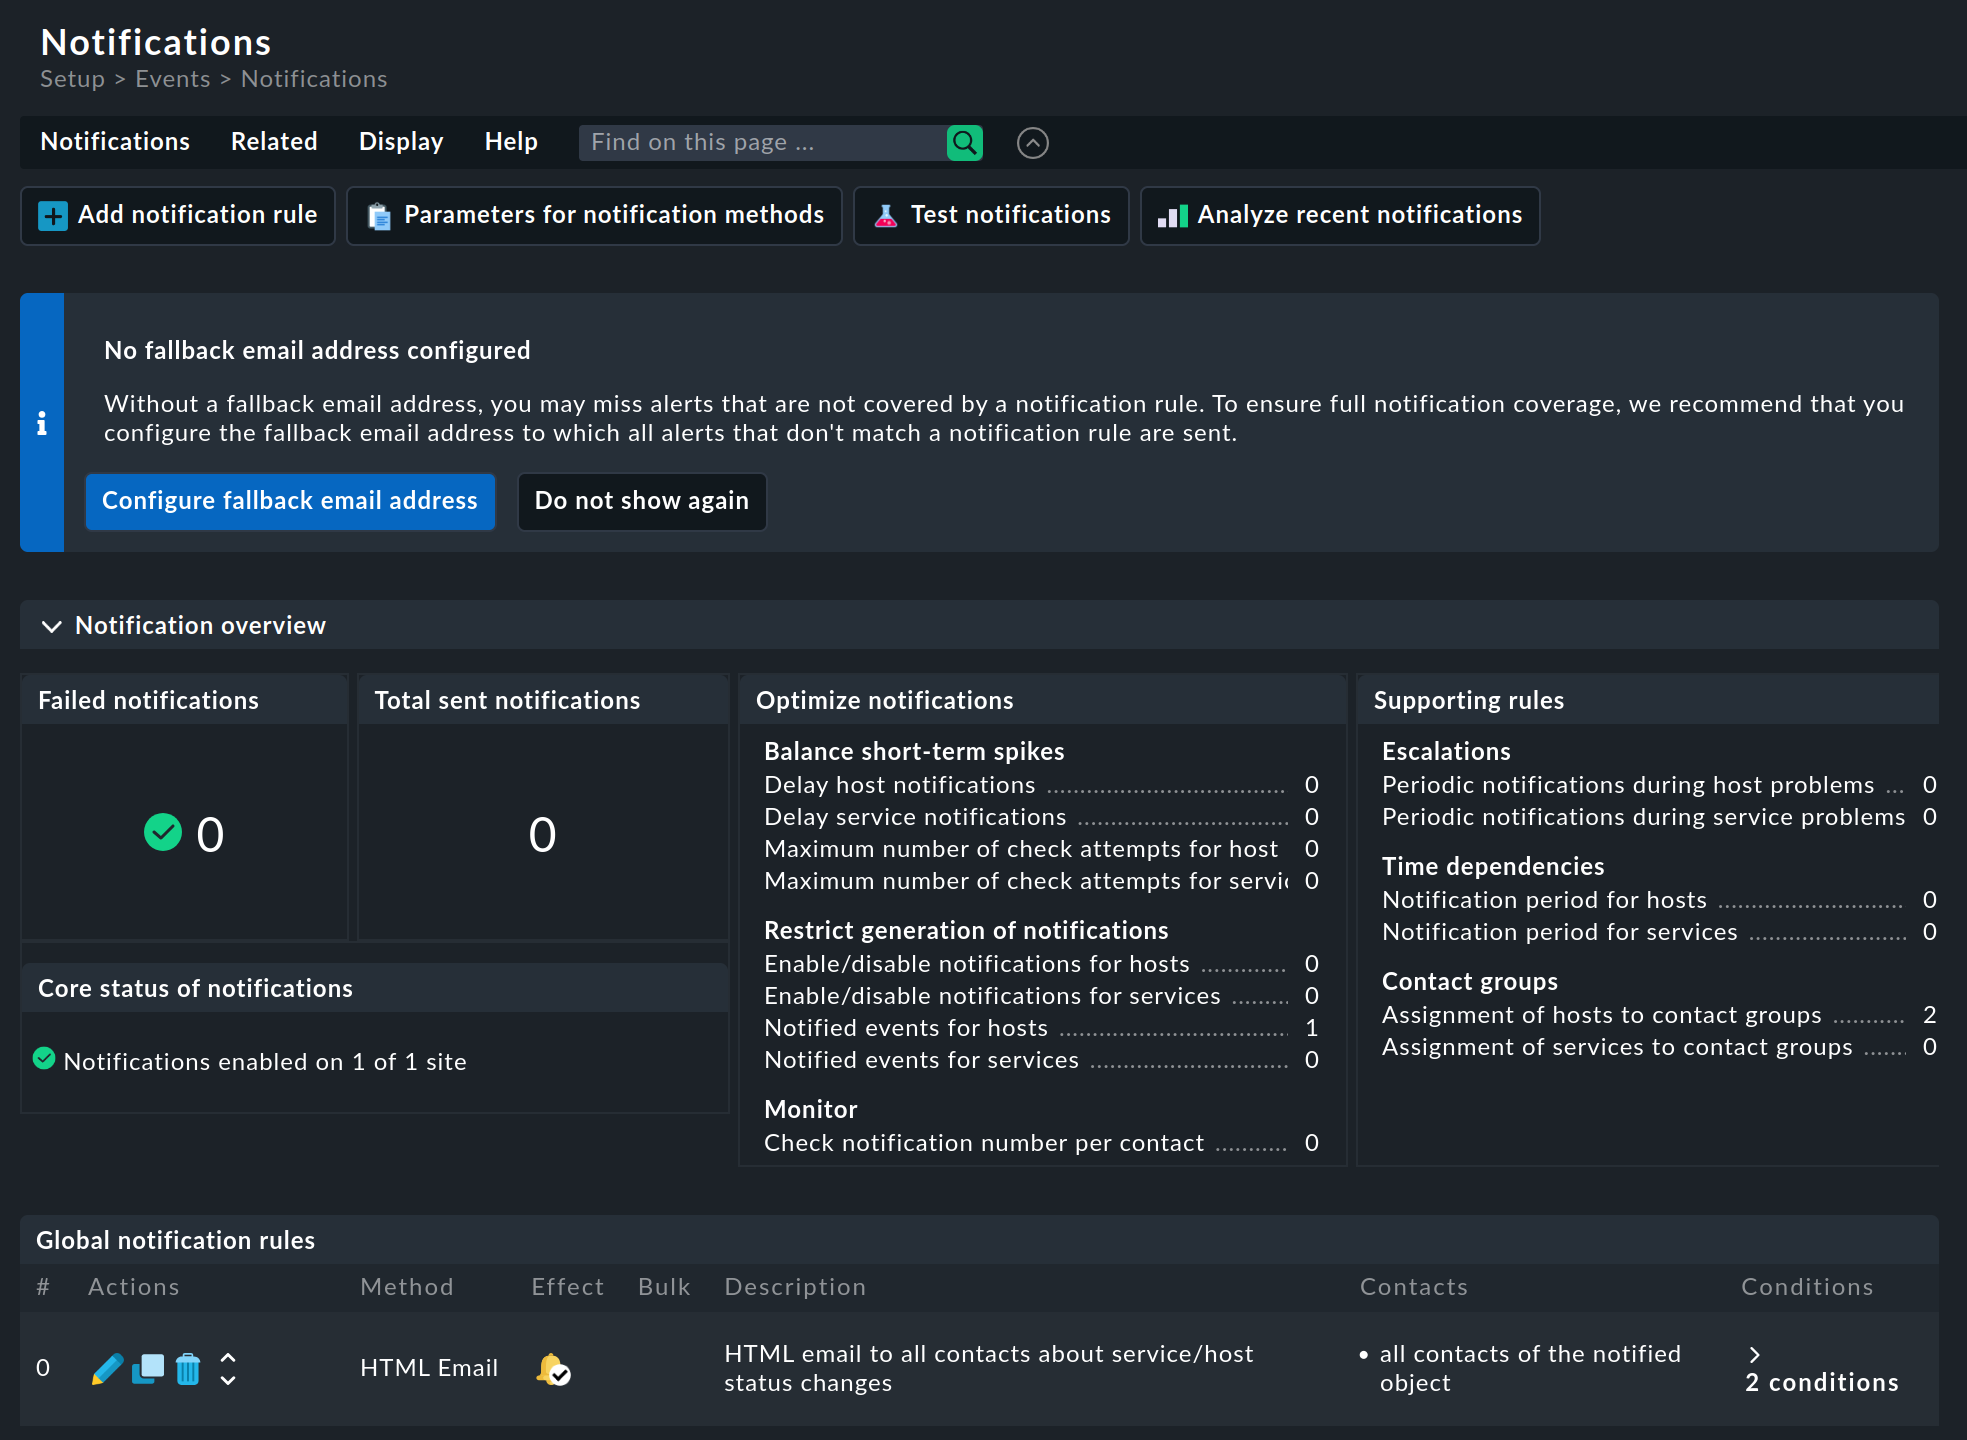Image resolution: width=1967 pixels, height=1440 pixels.
Task: Click the Total sent notifications count 0
Action: (x=542, y=834)
